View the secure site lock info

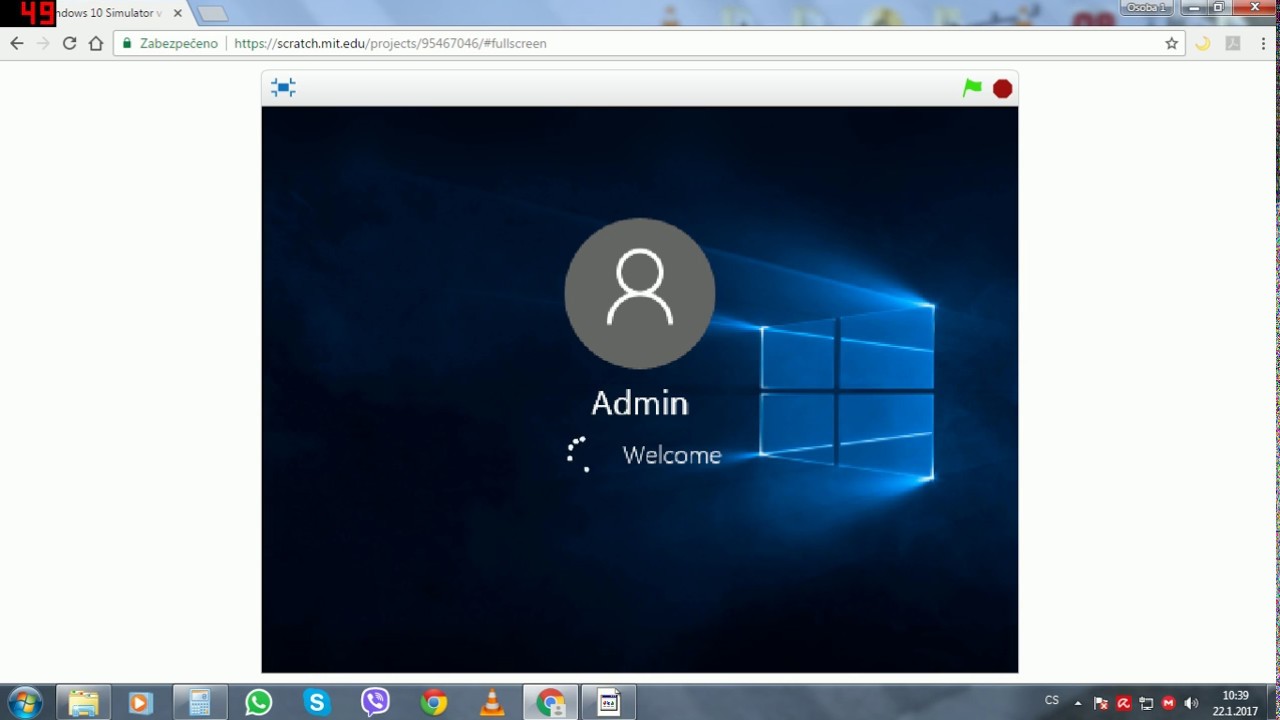click(170, 43)
